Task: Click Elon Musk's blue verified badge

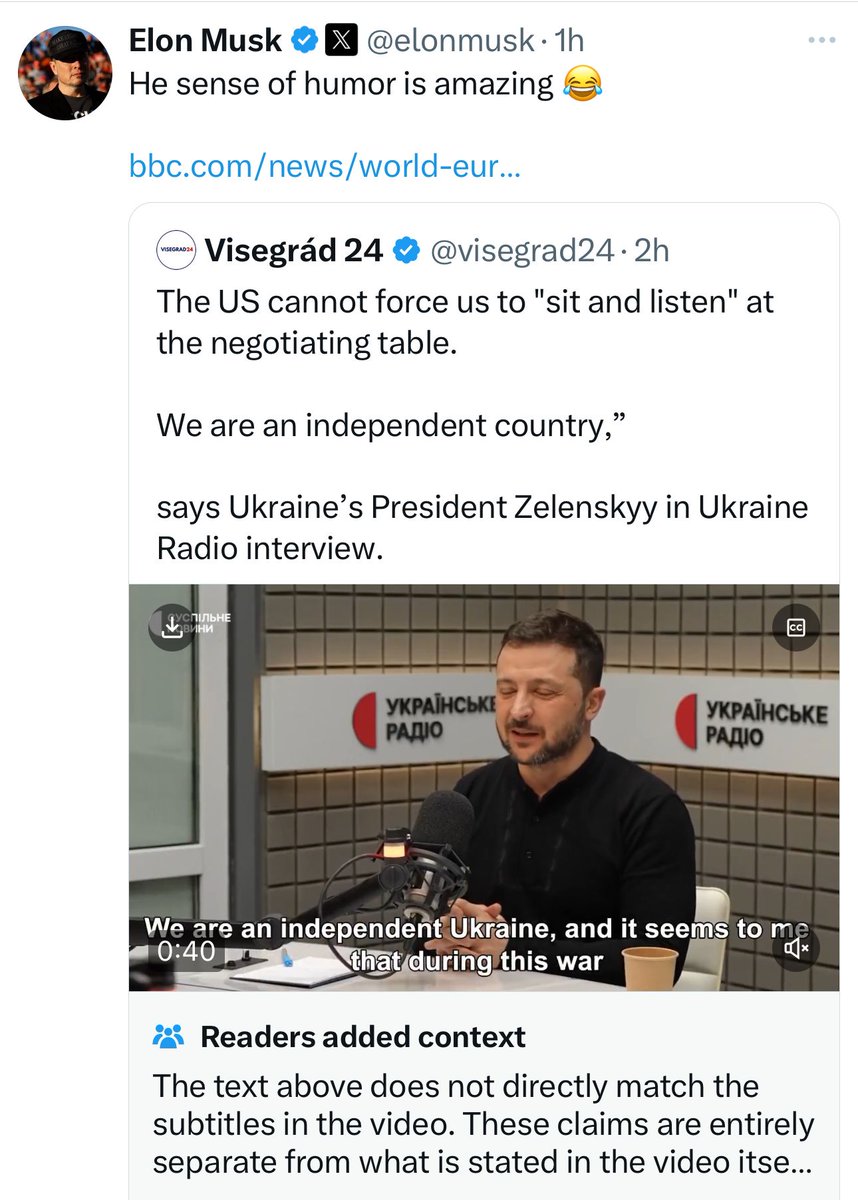Action: pos(306,41)
